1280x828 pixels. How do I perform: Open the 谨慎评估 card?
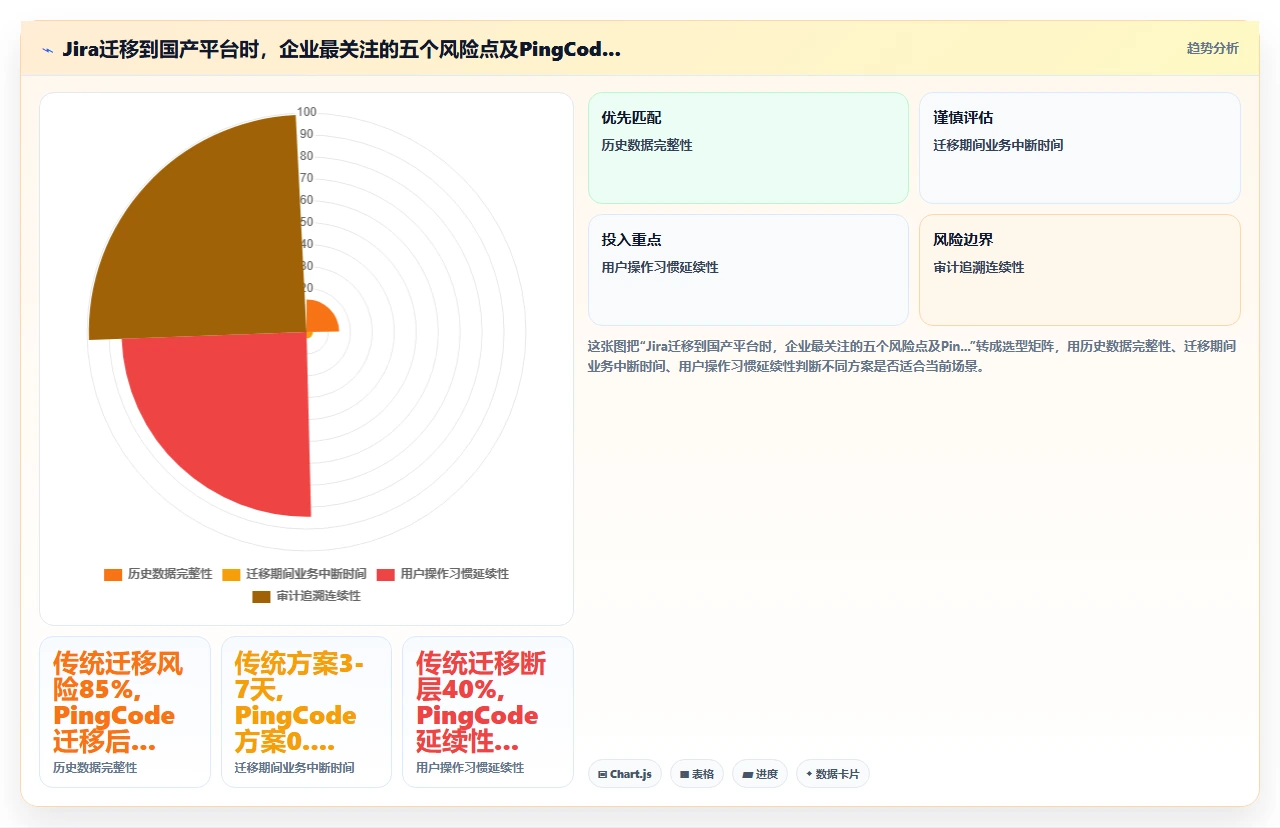pos(1080,148)
